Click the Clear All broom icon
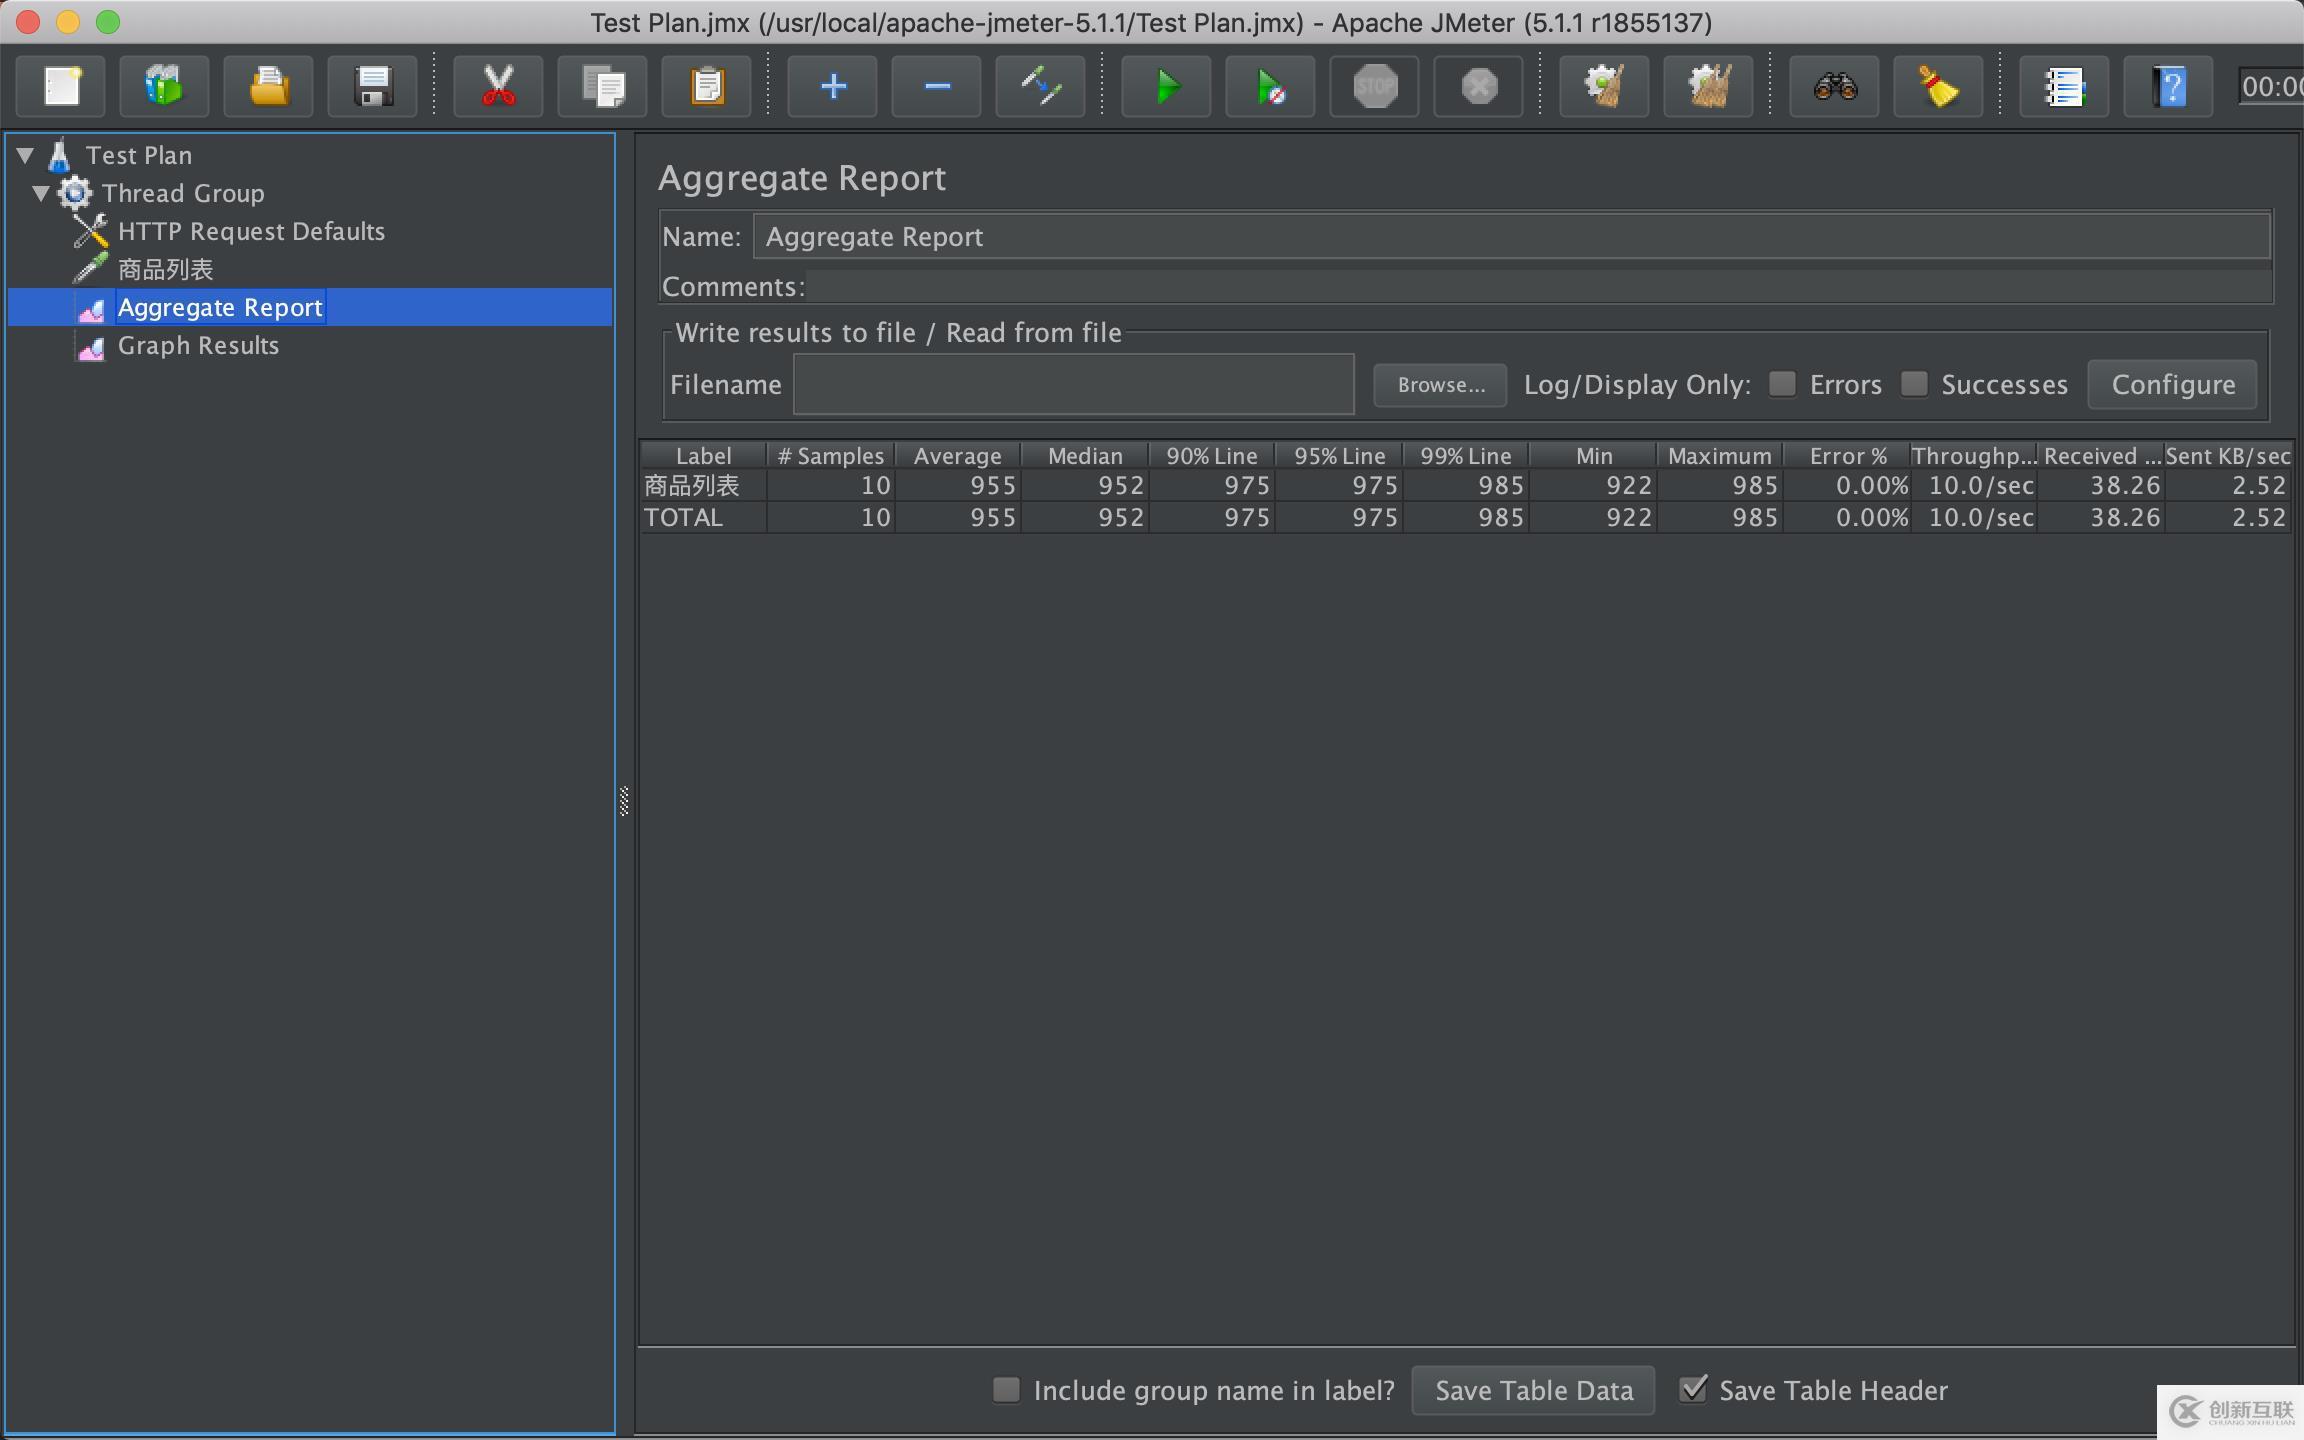 [x=1707, y=87]
